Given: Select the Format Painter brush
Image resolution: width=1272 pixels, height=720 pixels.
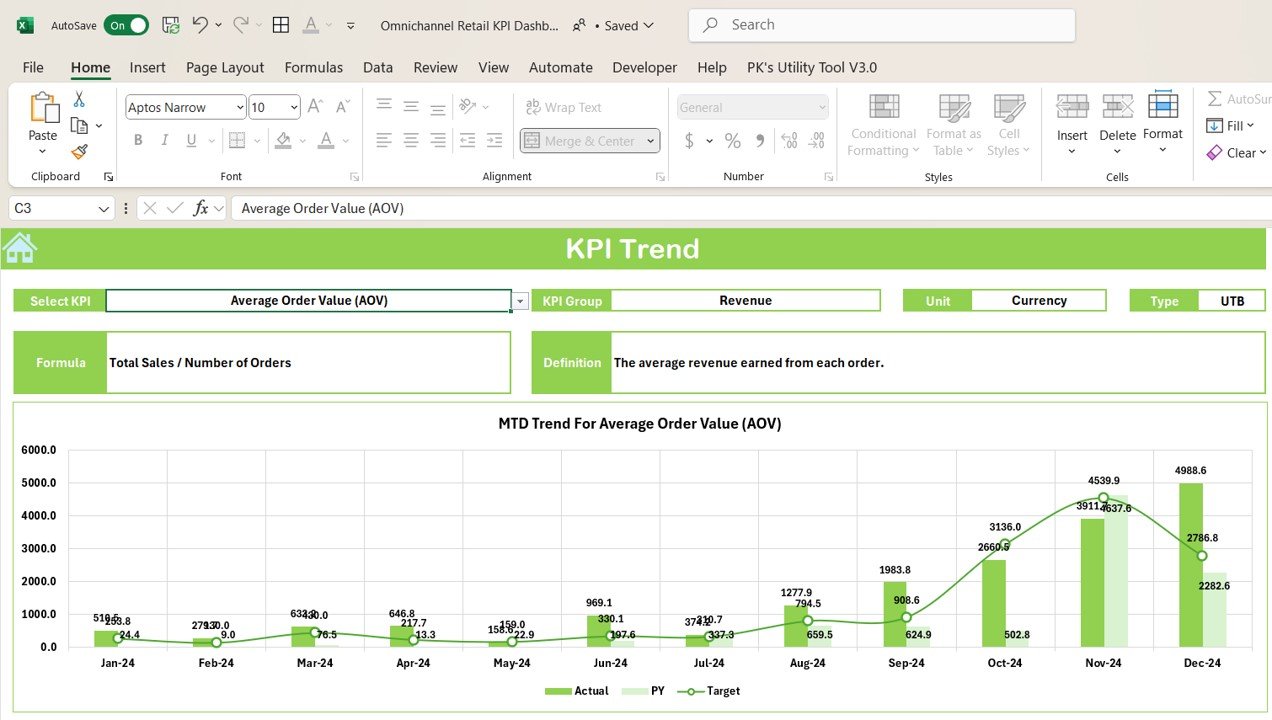Looking at the screenshot, I should 79,152.
